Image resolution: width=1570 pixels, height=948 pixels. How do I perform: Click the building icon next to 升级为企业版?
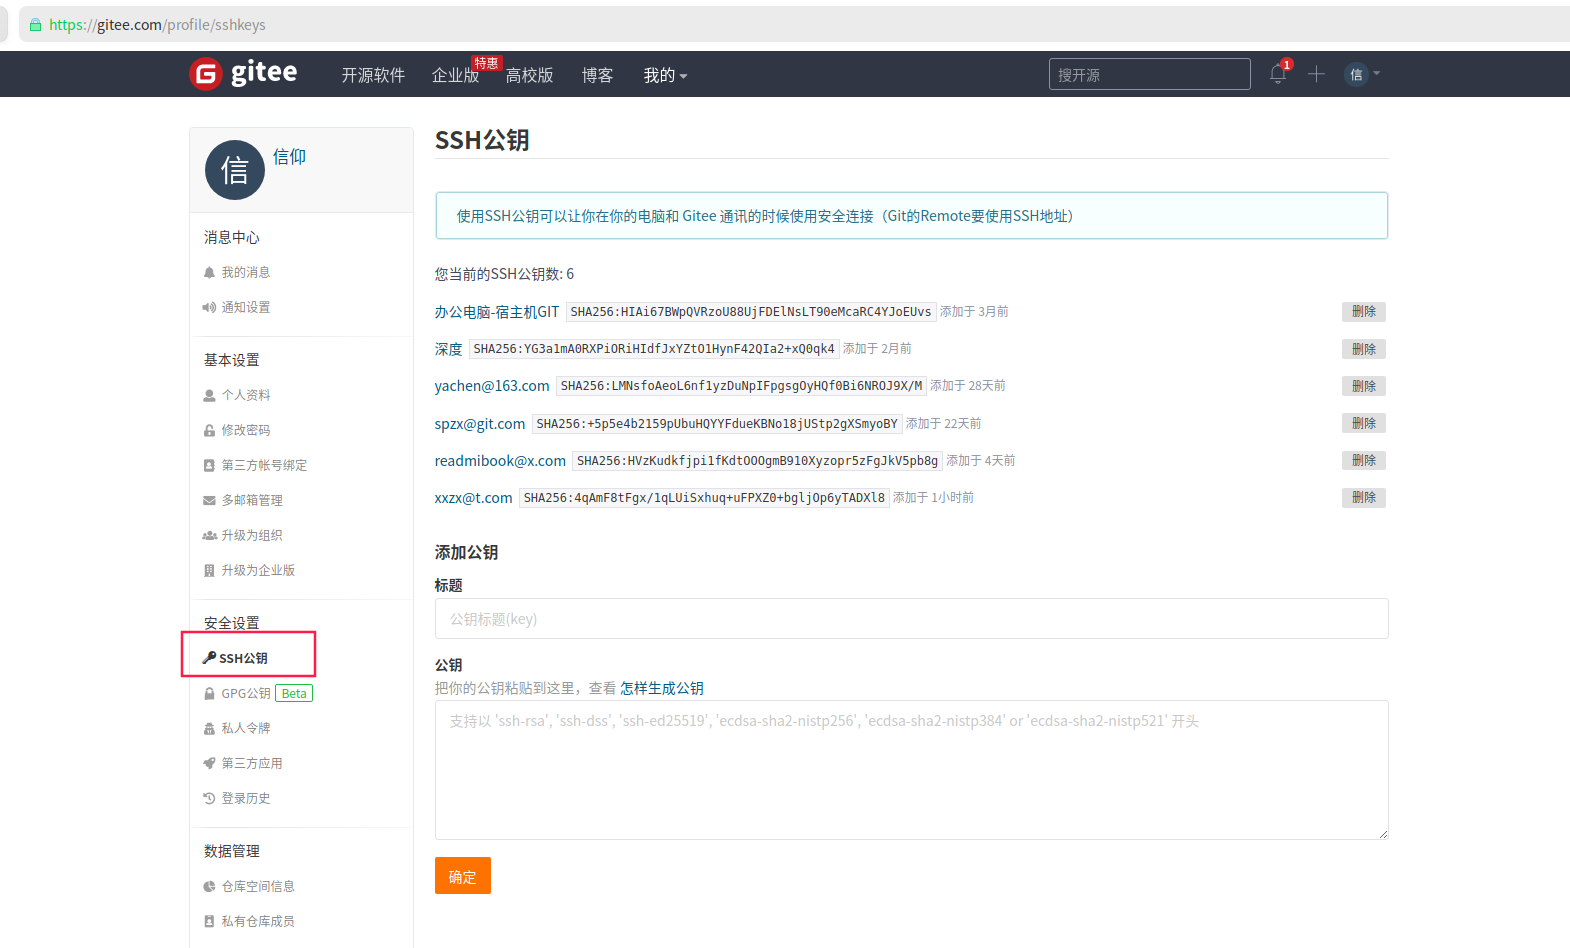point(209,570)
